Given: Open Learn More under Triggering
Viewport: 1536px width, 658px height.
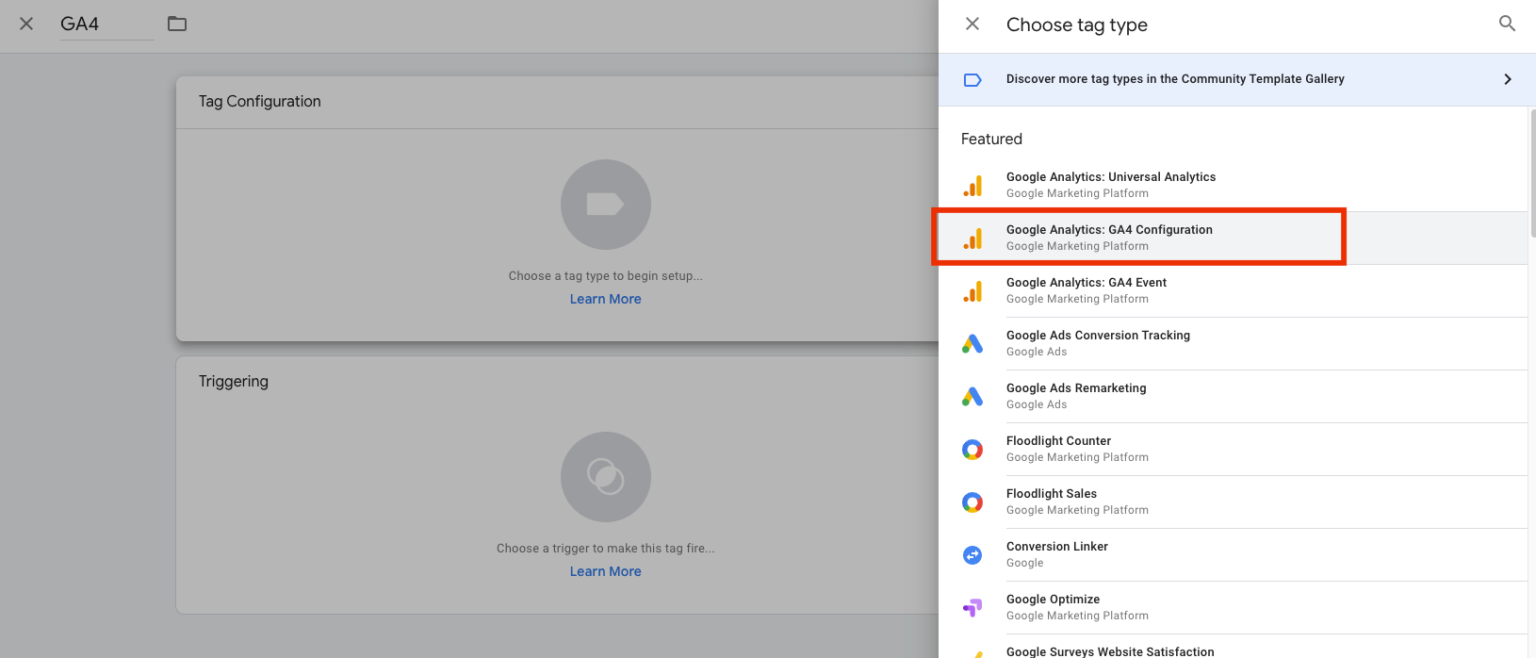Looking at the screenshot, I should tap(605, 570).
